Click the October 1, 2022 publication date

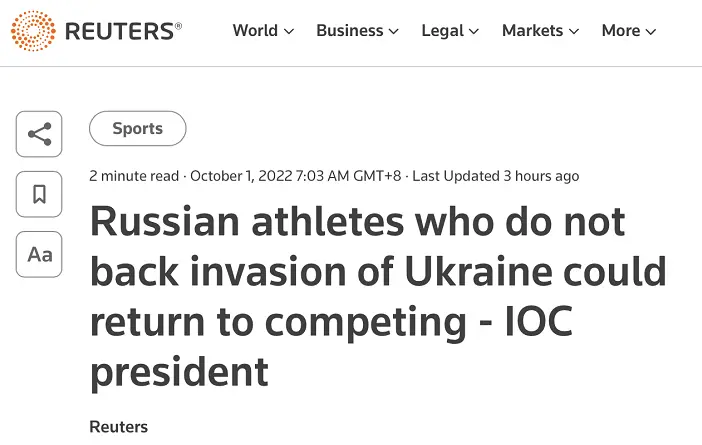pos(241,176)
